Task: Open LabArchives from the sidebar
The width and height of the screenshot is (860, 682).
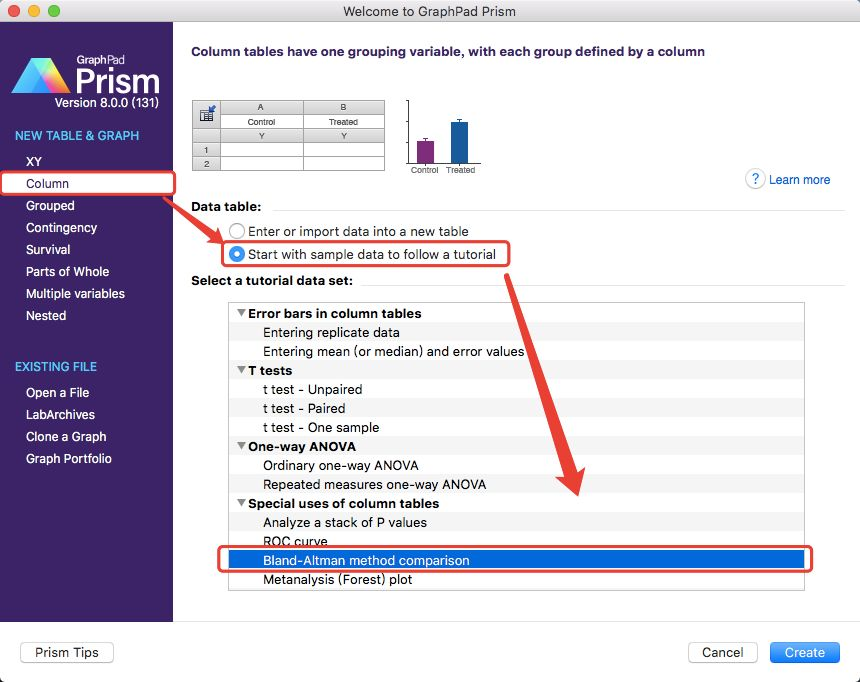Action: [60, 414]
